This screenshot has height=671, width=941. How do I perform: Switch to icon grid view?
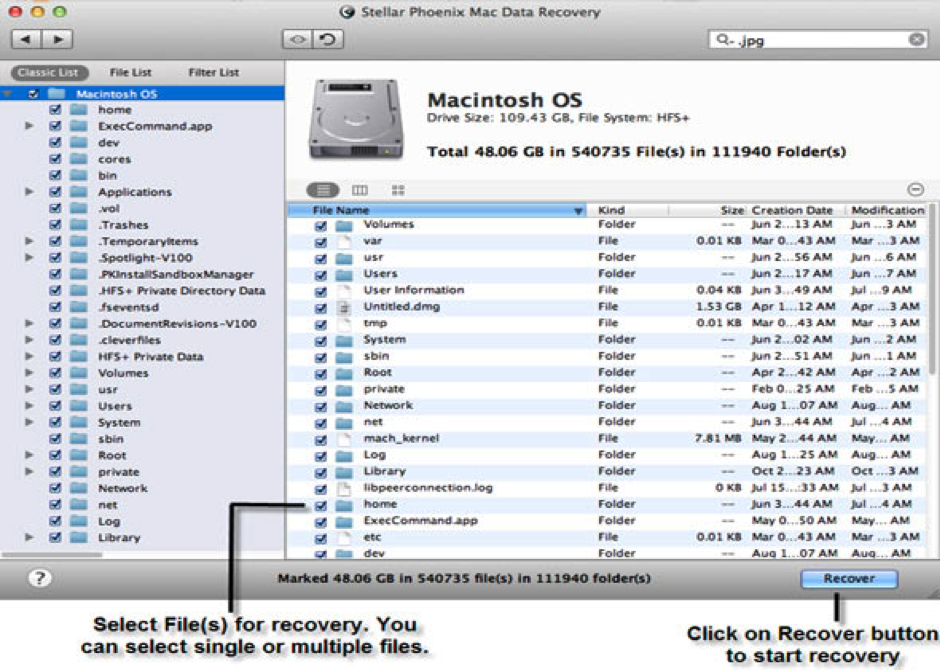pos(398,190)
